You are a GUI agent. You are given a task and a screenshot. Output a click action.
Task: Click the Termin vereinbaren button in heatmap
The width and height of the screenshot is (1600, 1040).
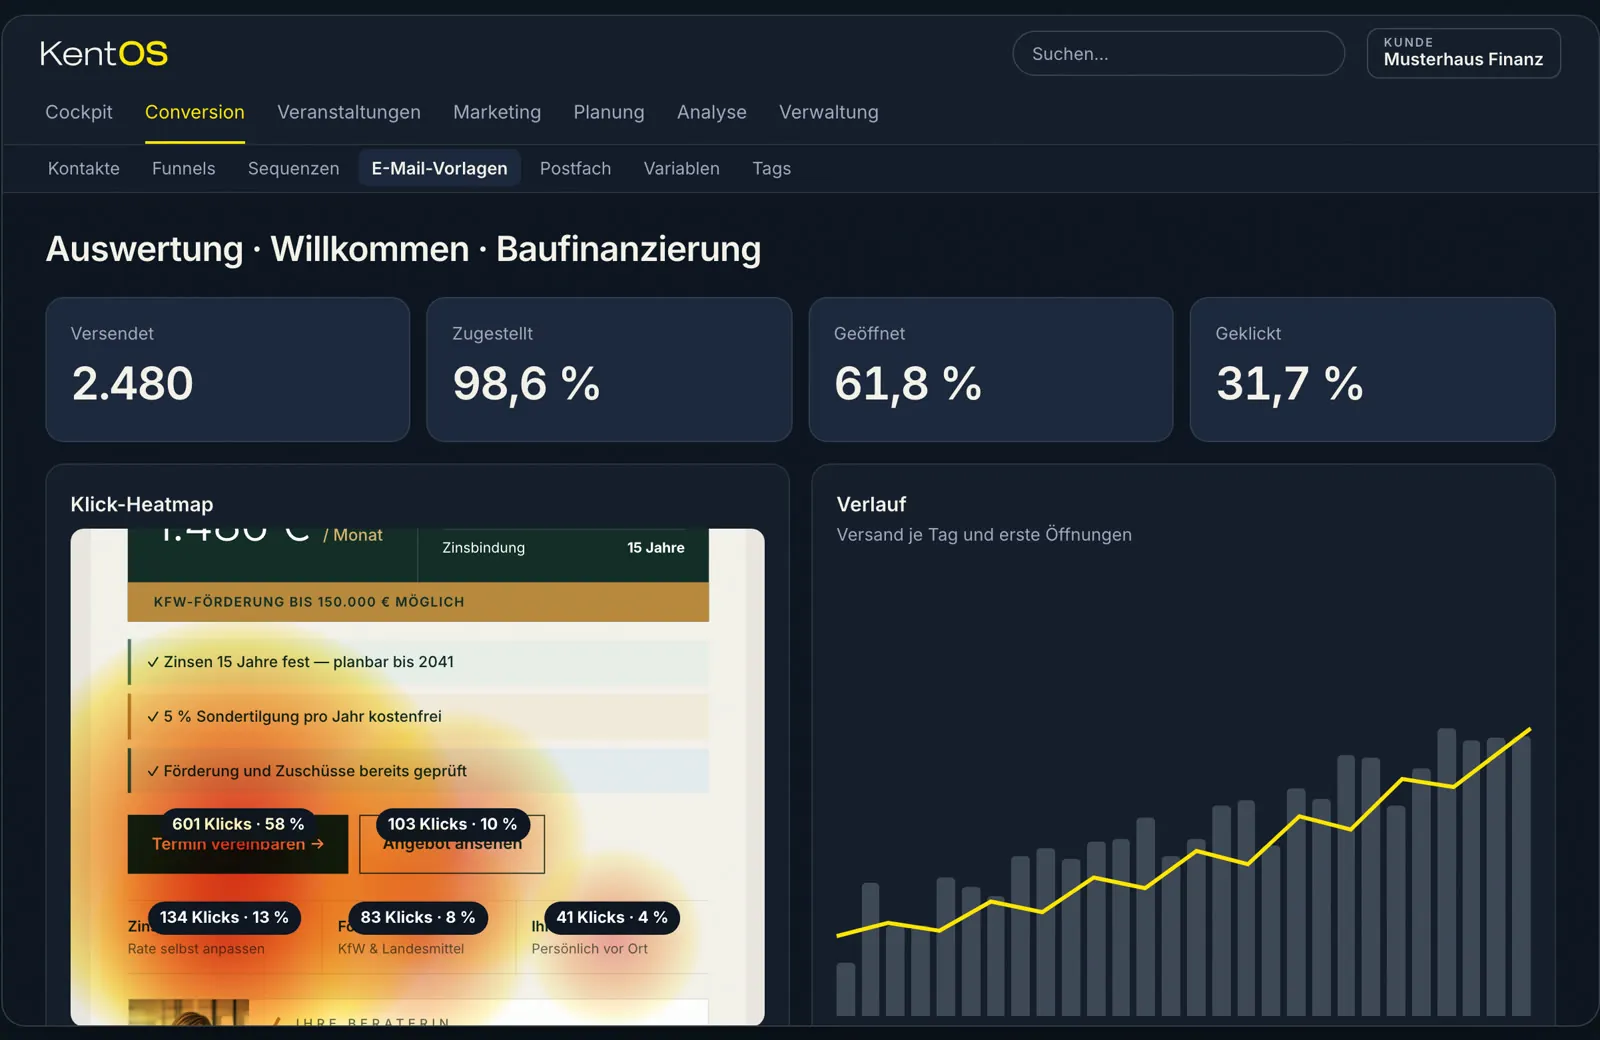coord(238,845)
